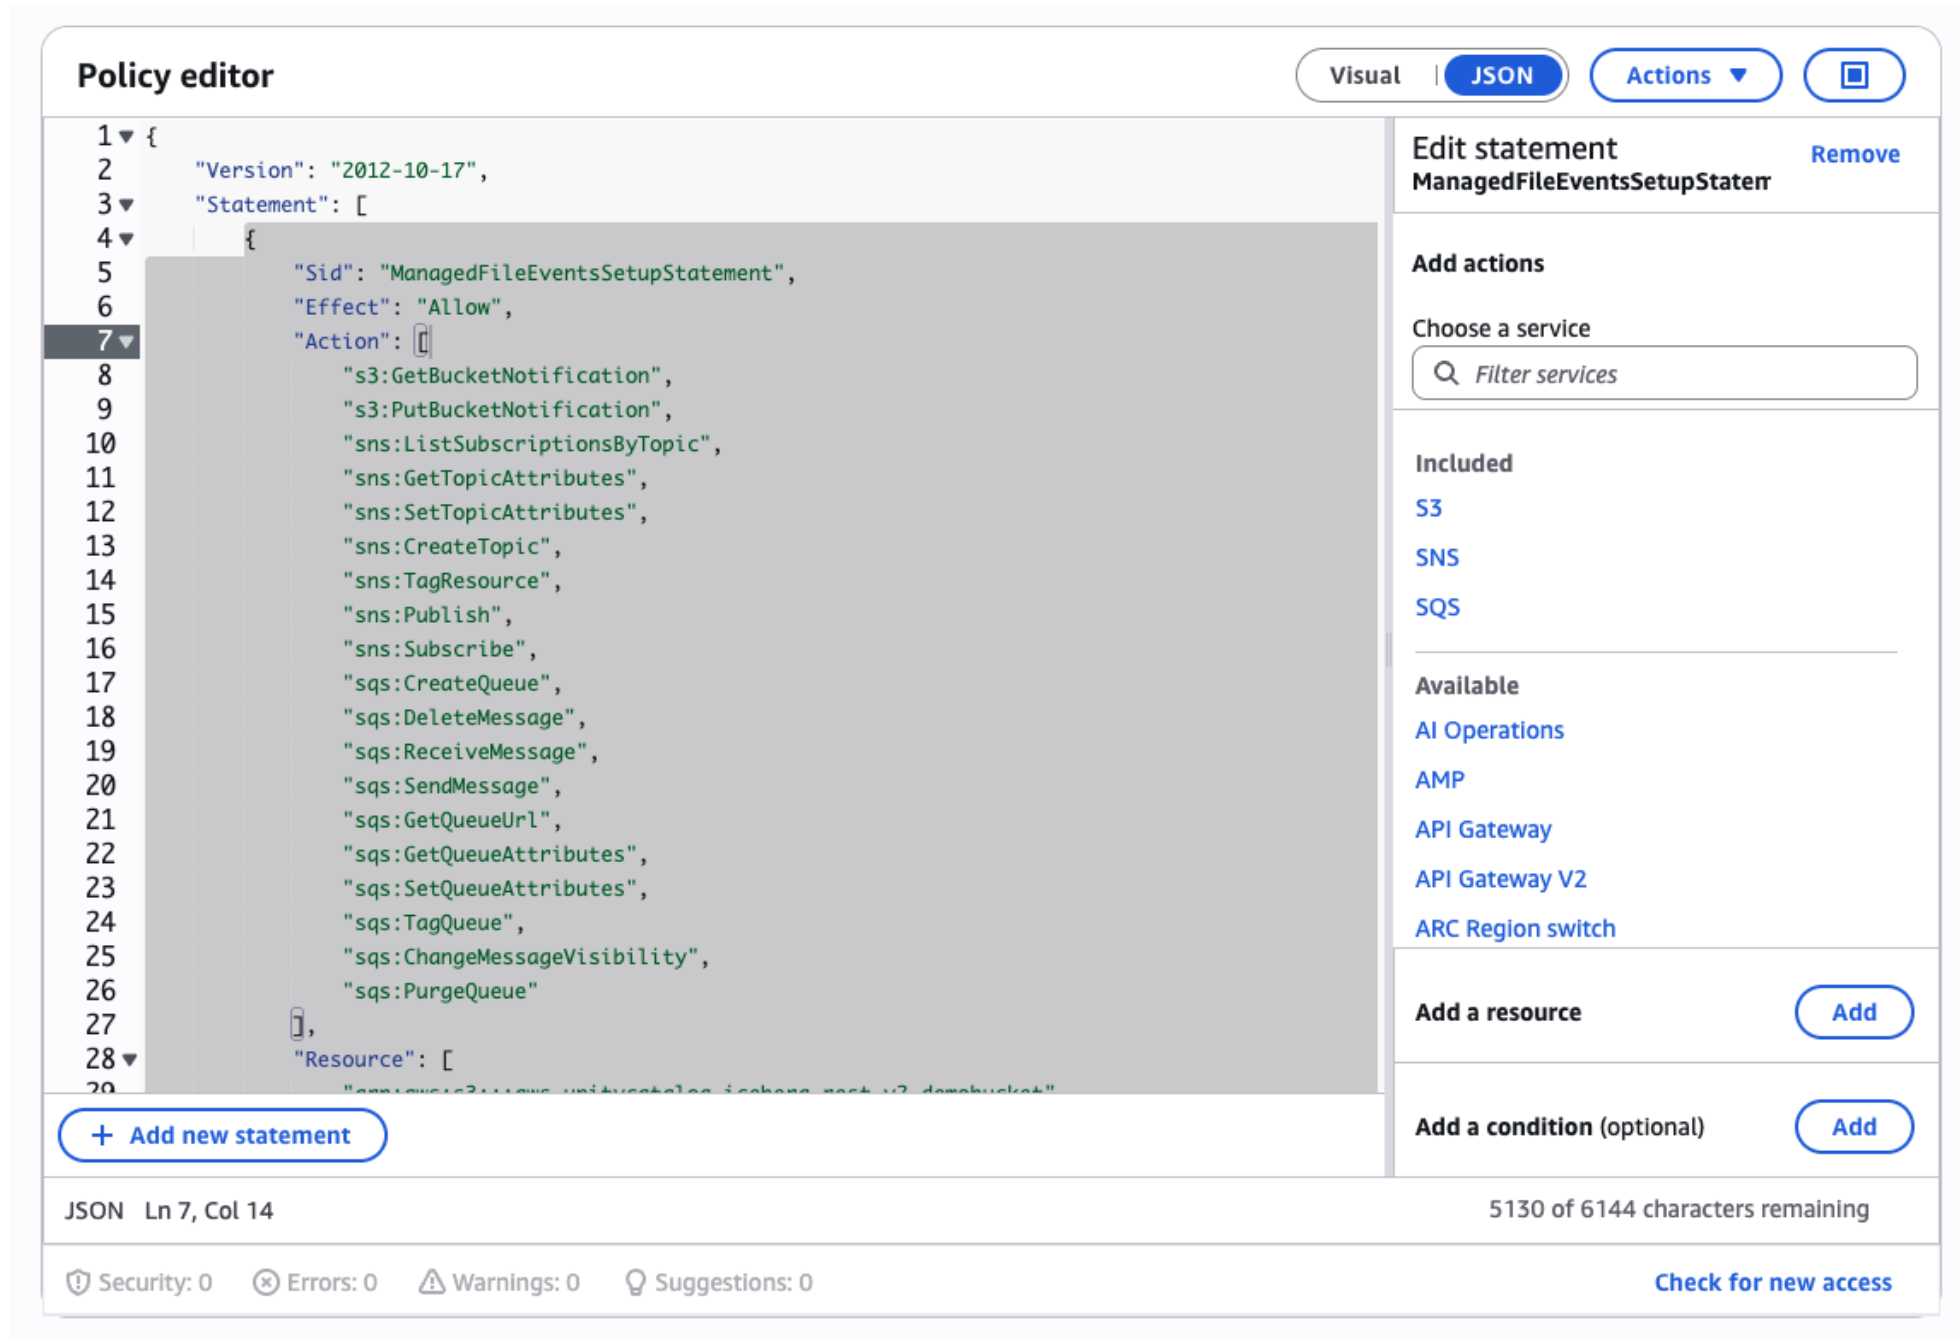
Task: Switch to the Visual editor mode
Action: point(1364,74)
